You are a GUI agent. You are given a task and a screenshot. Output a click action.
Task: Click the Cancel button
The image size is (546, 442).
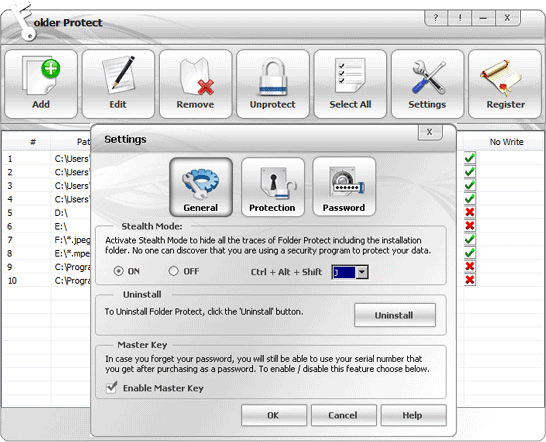tap(343, 415)
